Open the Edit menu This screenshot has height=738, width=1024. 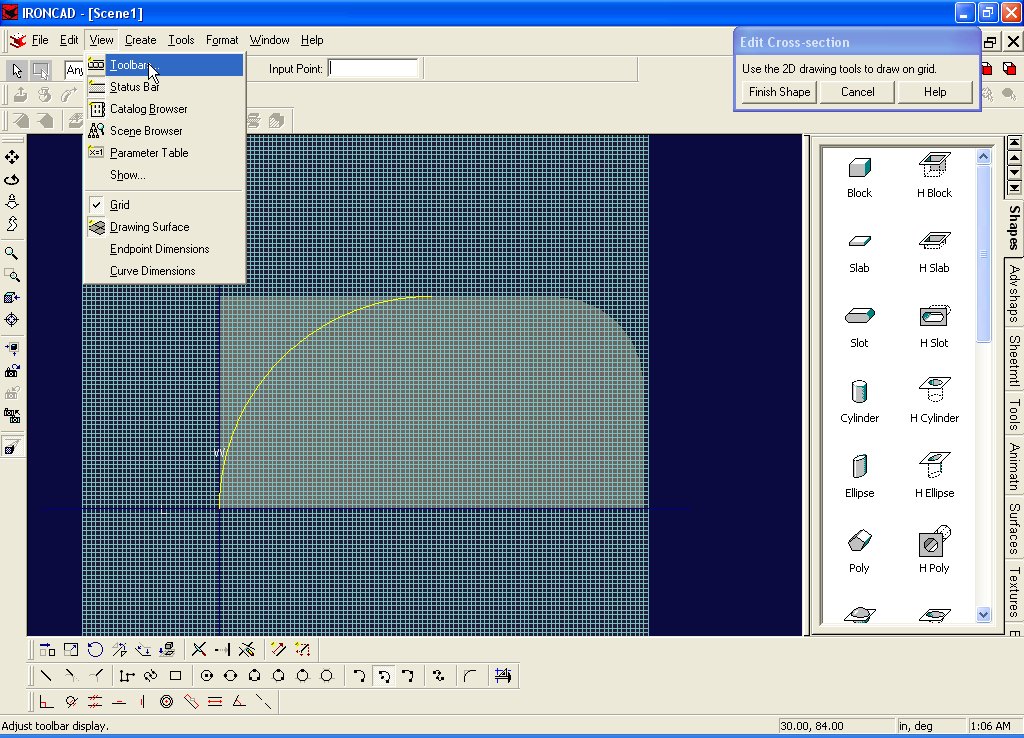point(69,40)
